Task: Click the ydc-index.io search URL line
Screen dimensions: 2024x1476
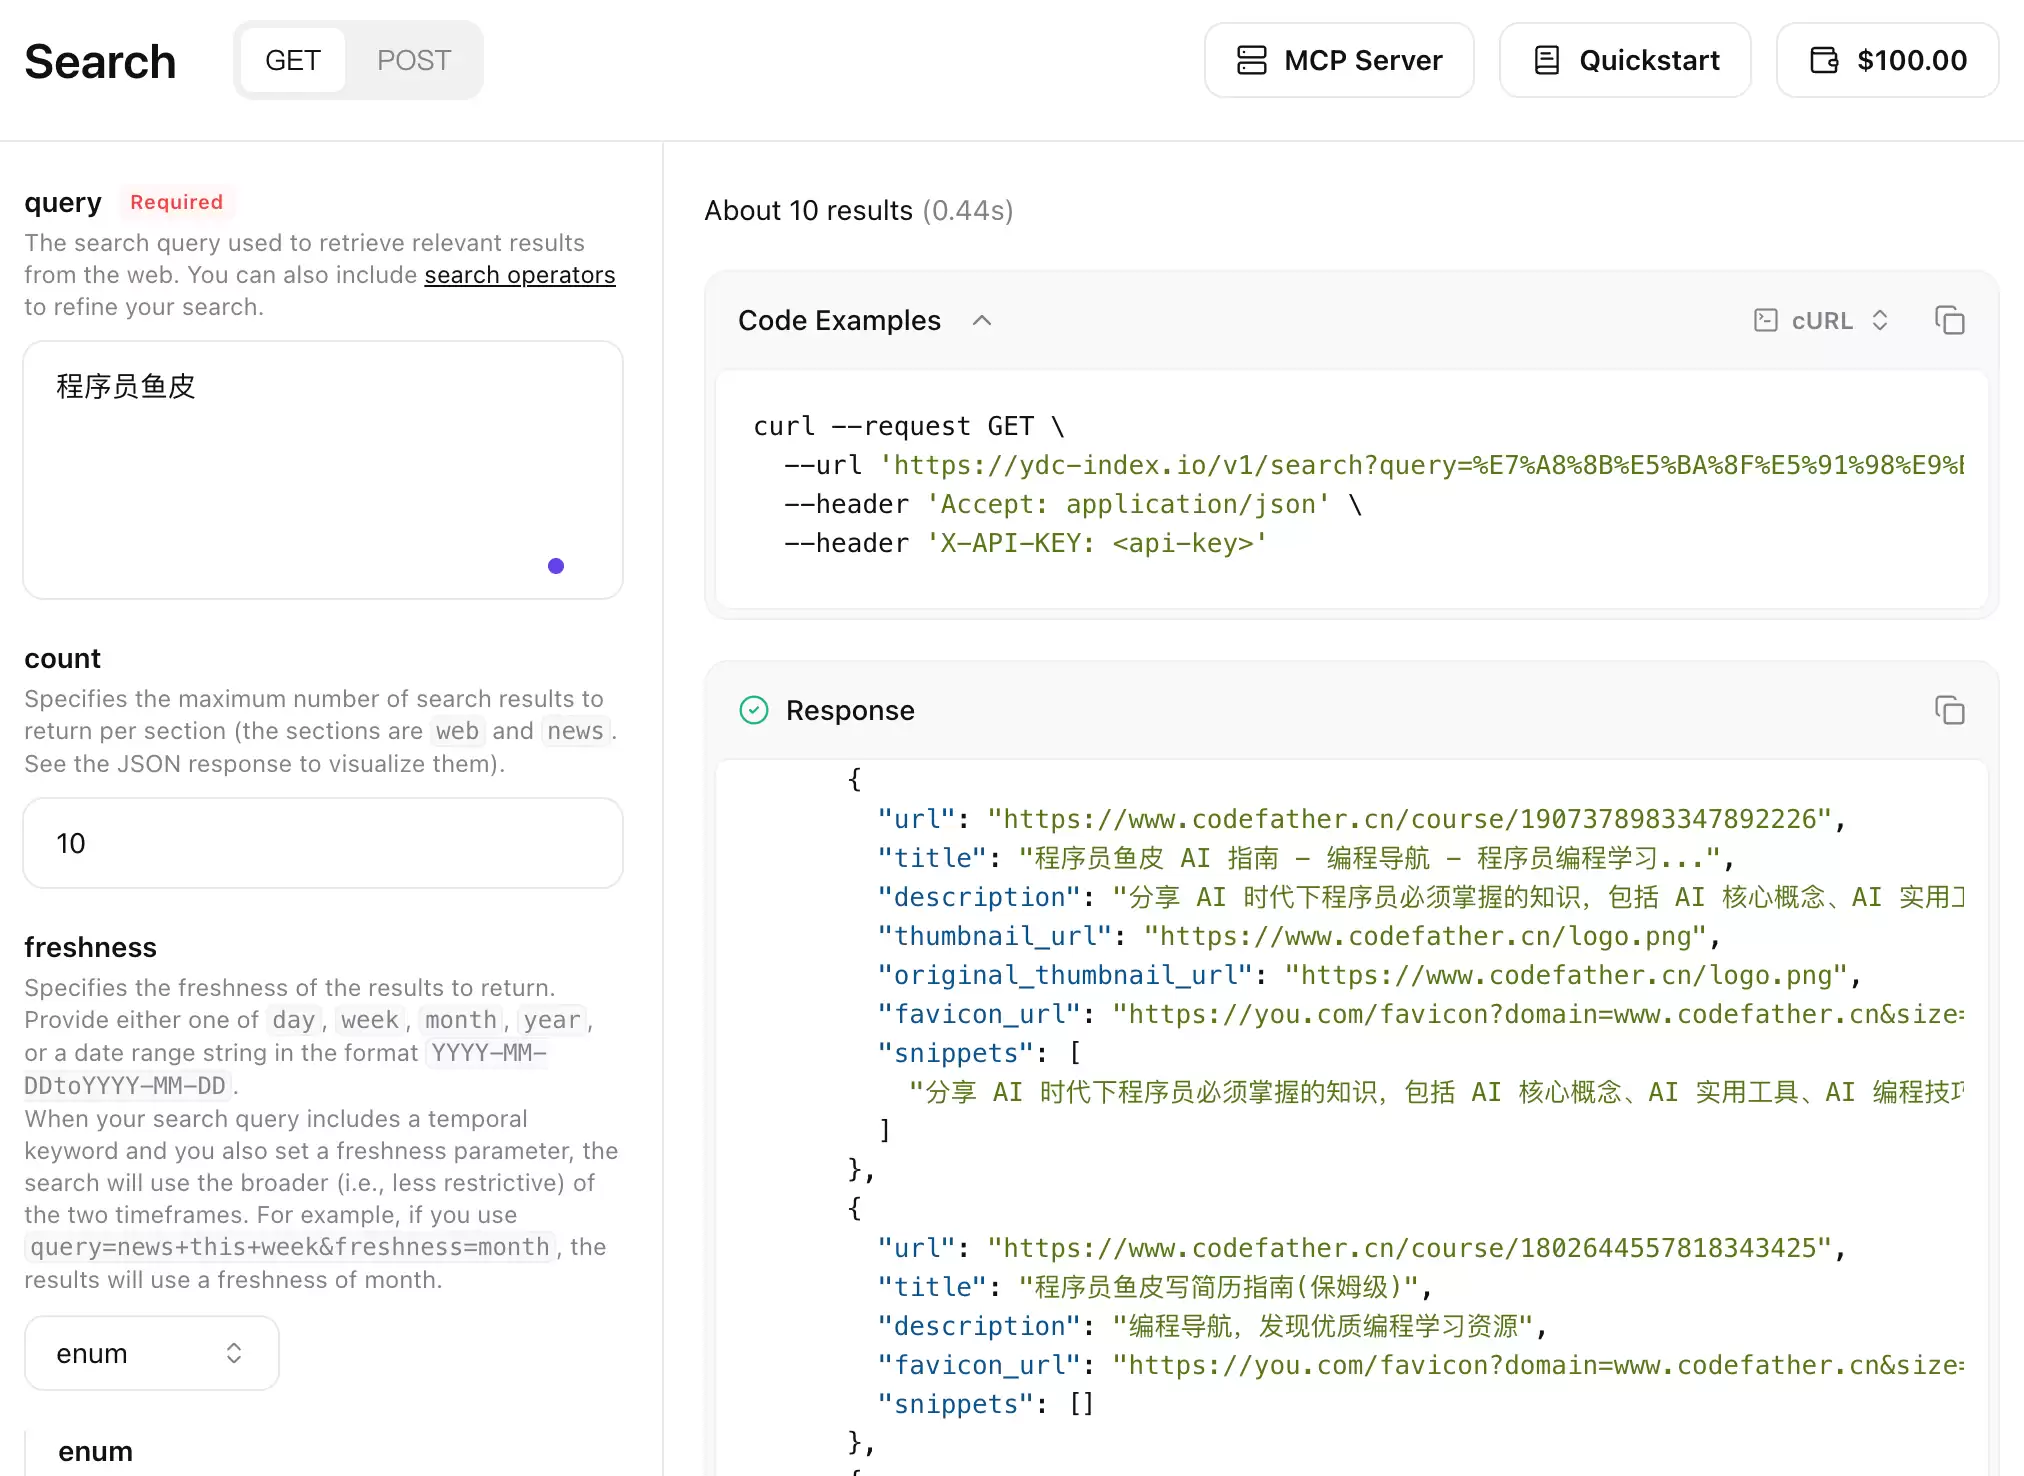Action: [1375, 465]
